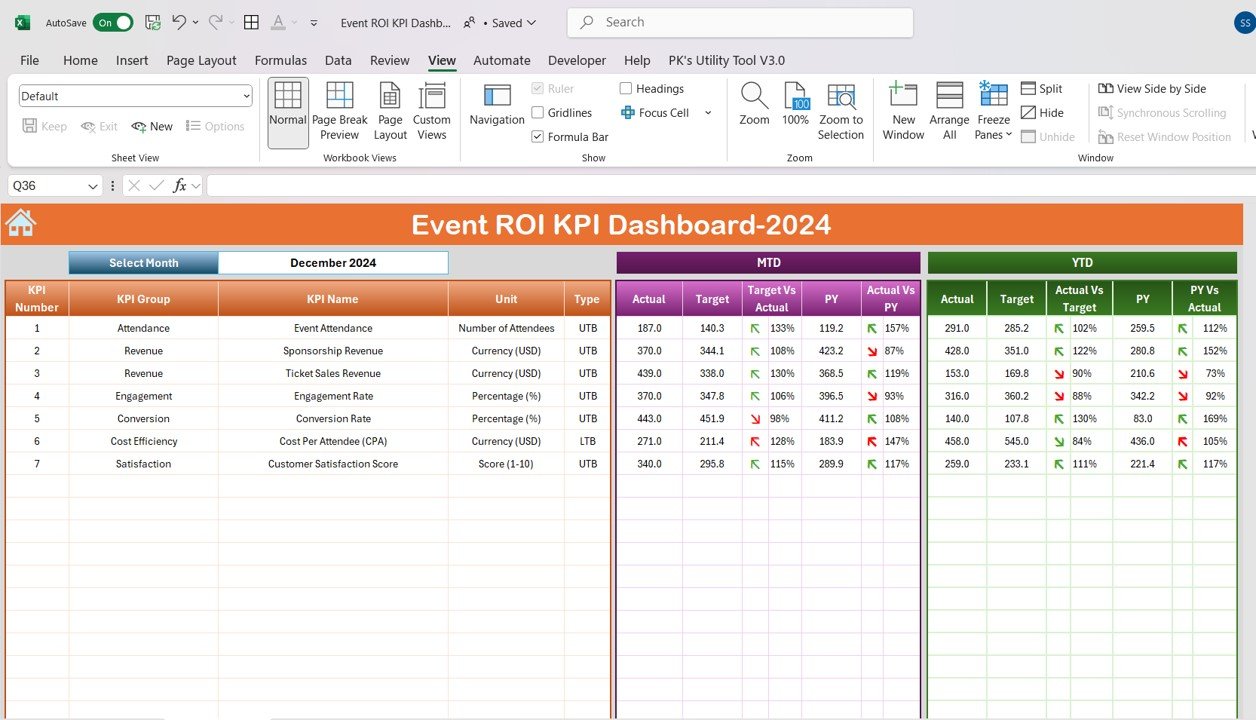
Task: Switch to the Insert tab
Action: pos(132,60)
